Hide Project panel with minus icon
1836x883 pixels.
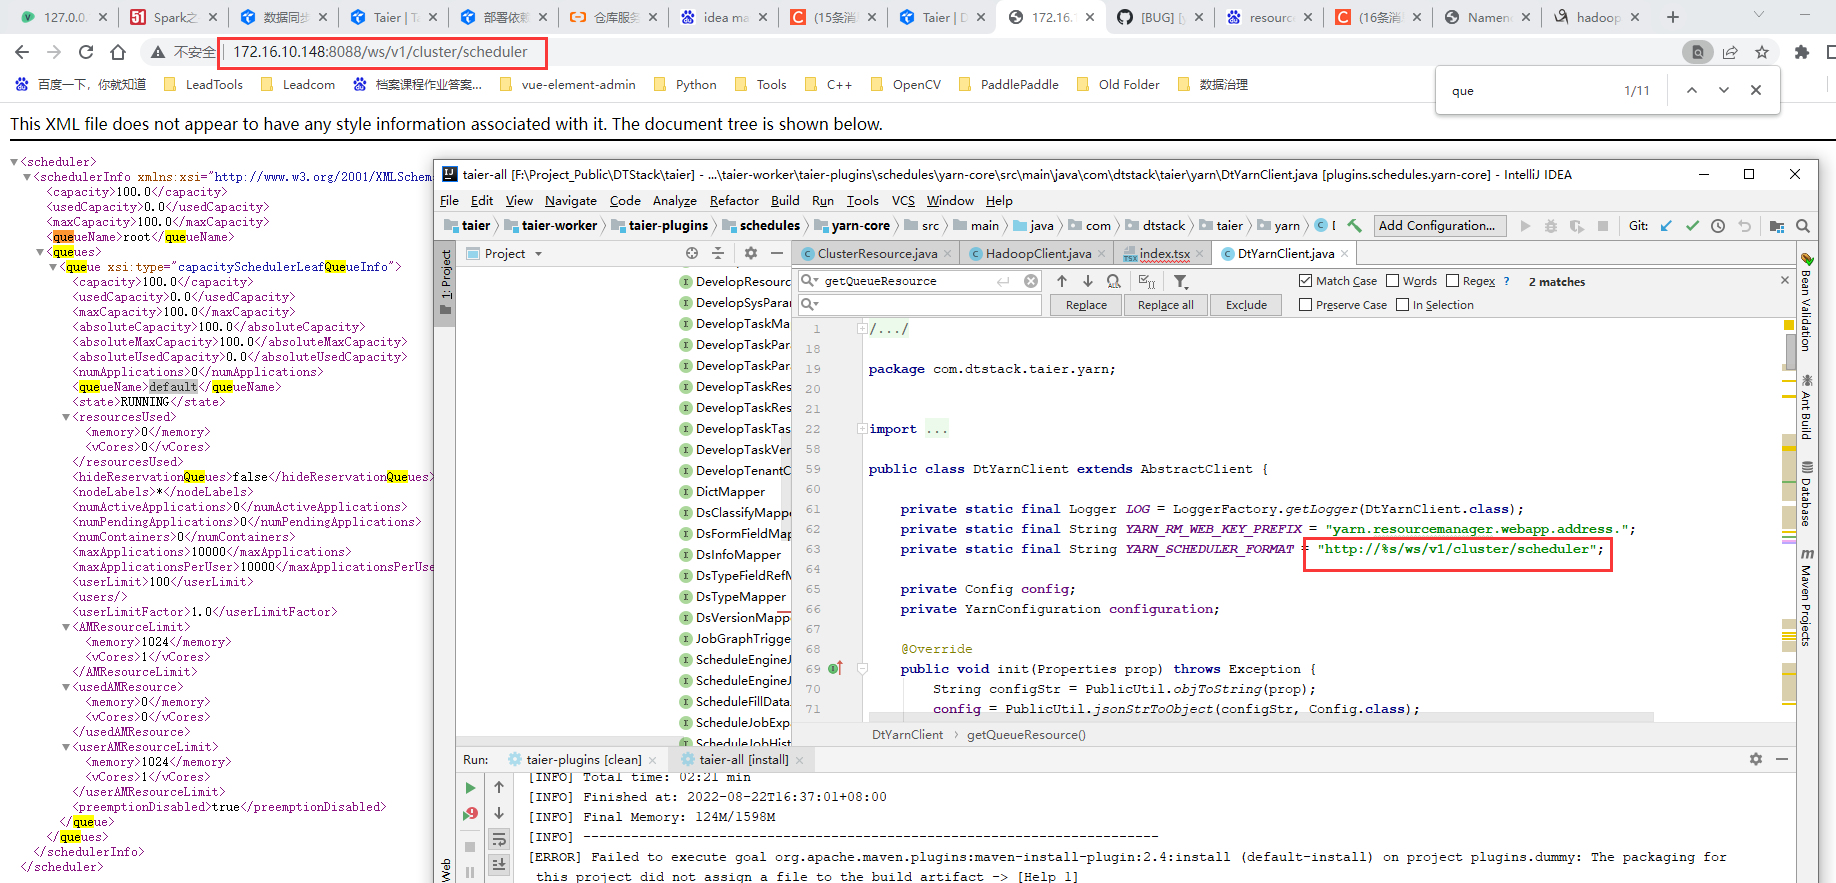pyautogui.click(x=777, y=254)
